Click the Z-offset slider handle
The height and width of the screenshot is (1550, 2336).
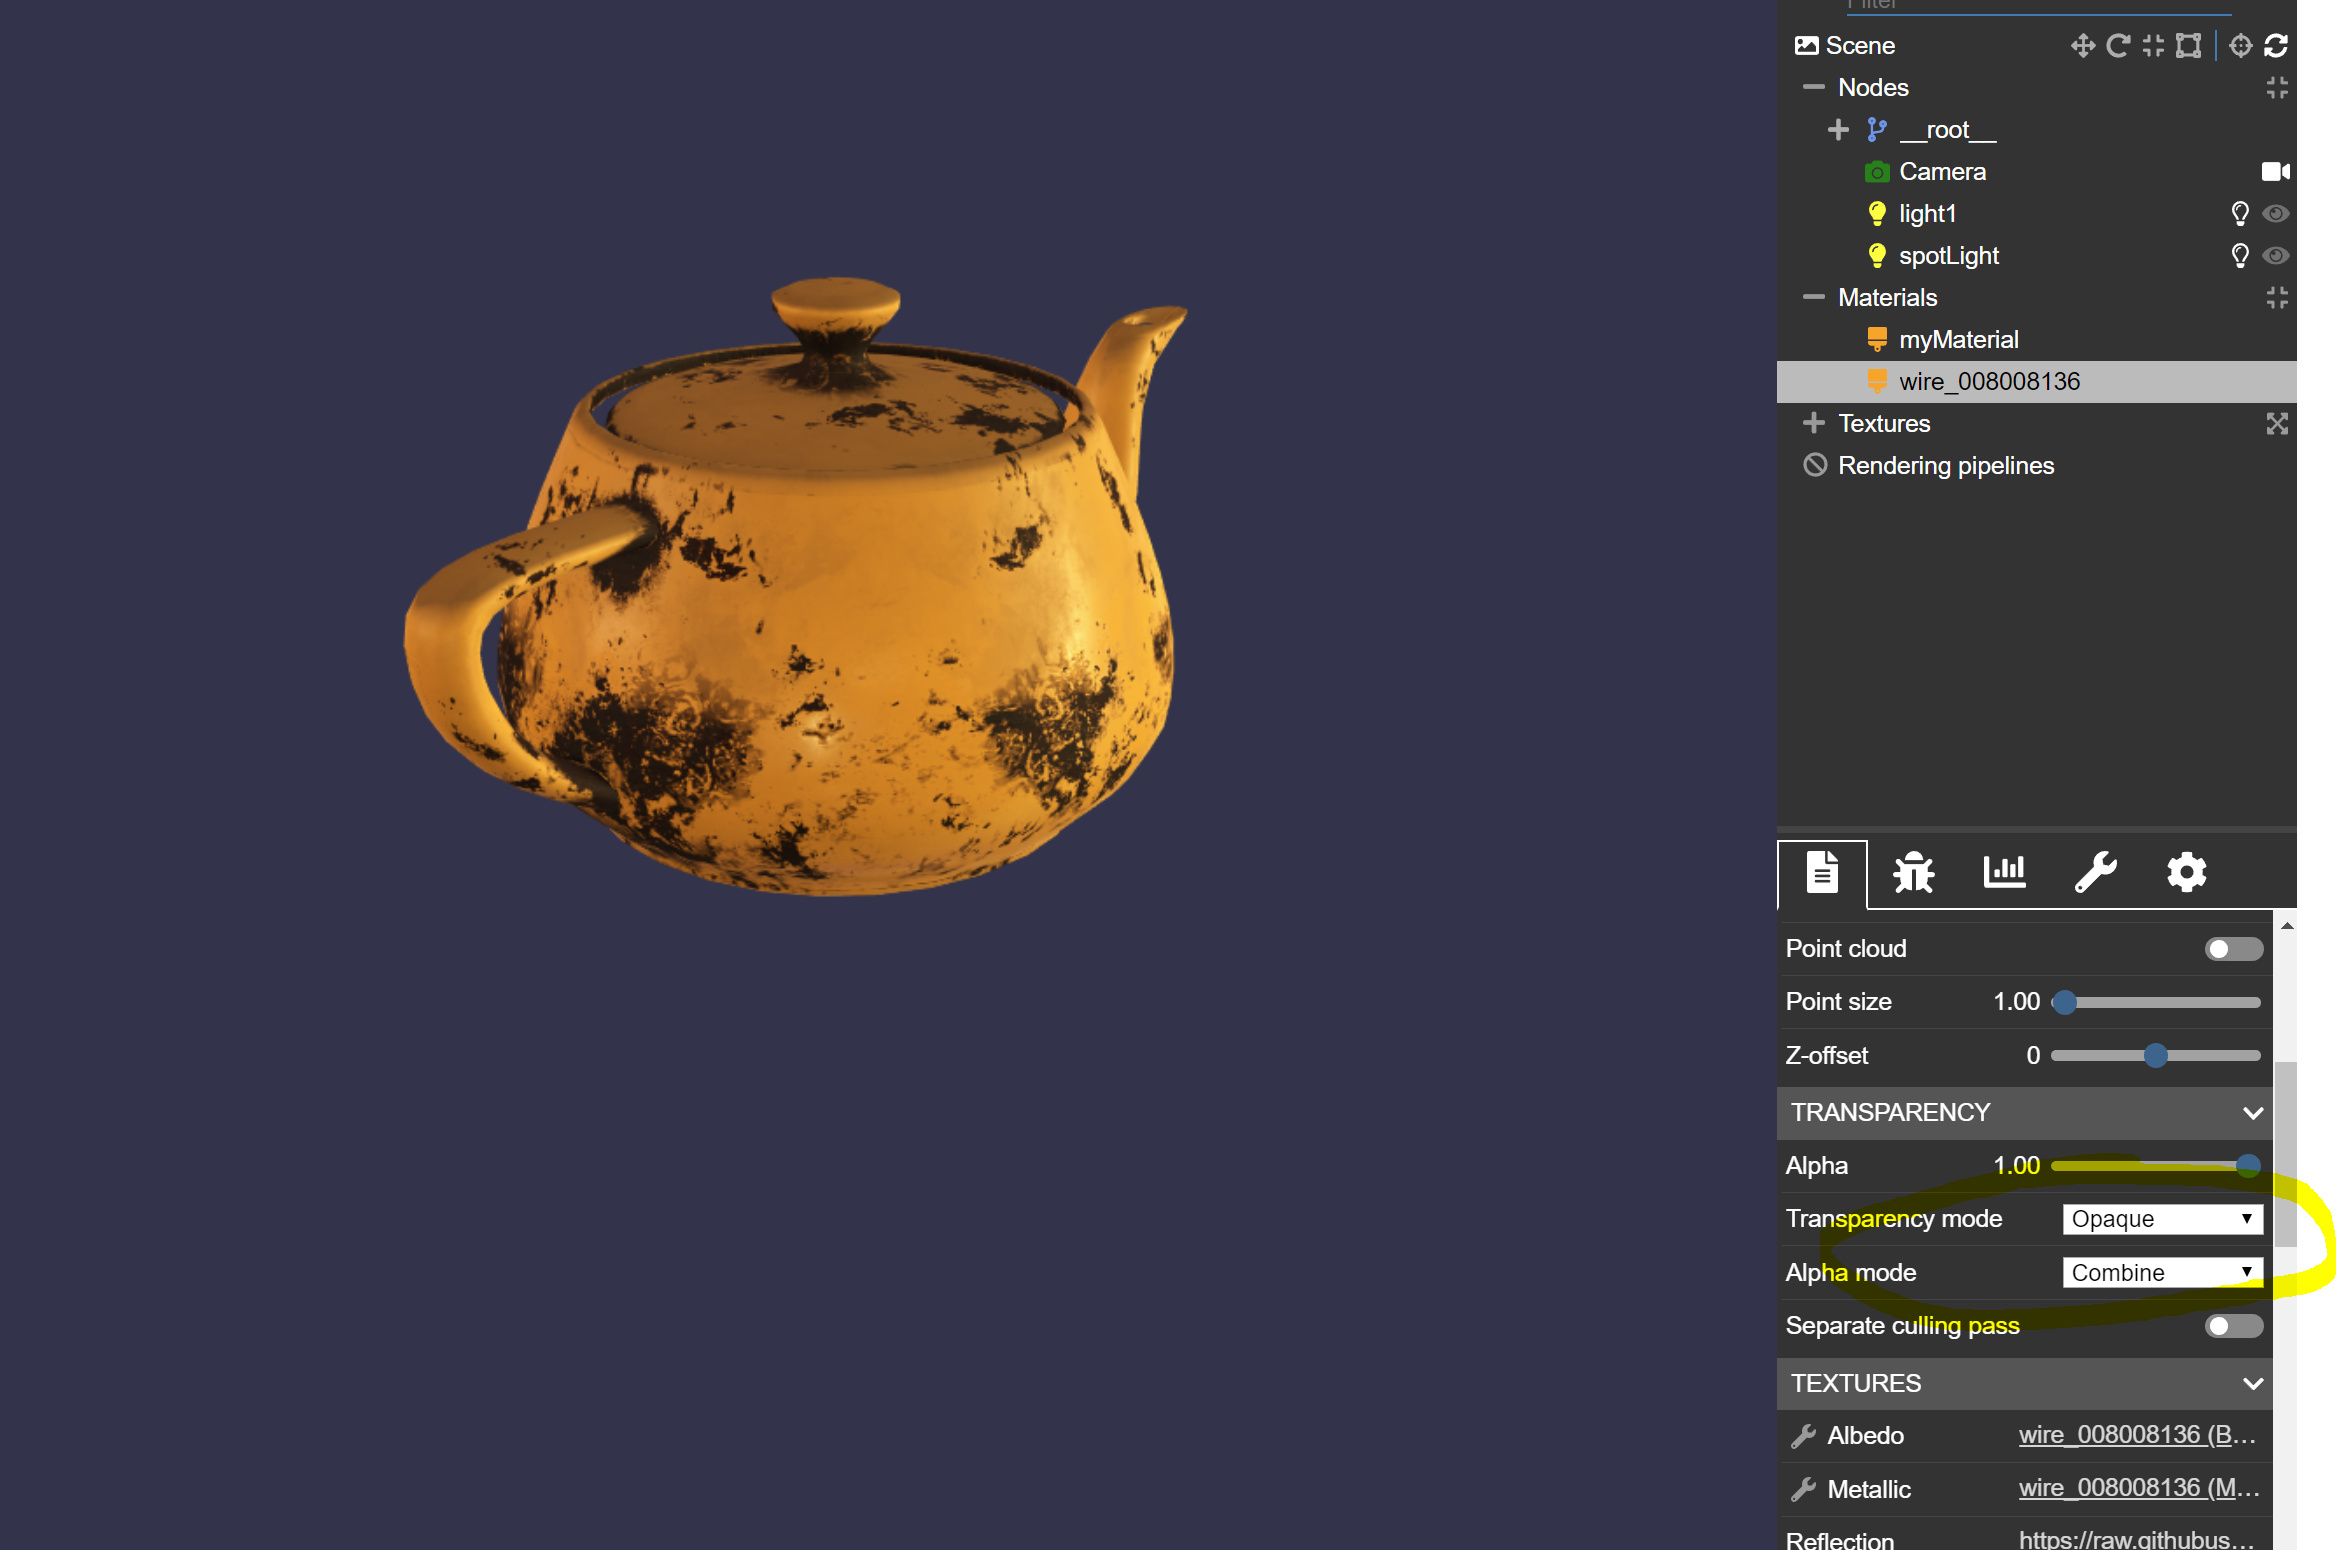(x=2156, y=1056)
